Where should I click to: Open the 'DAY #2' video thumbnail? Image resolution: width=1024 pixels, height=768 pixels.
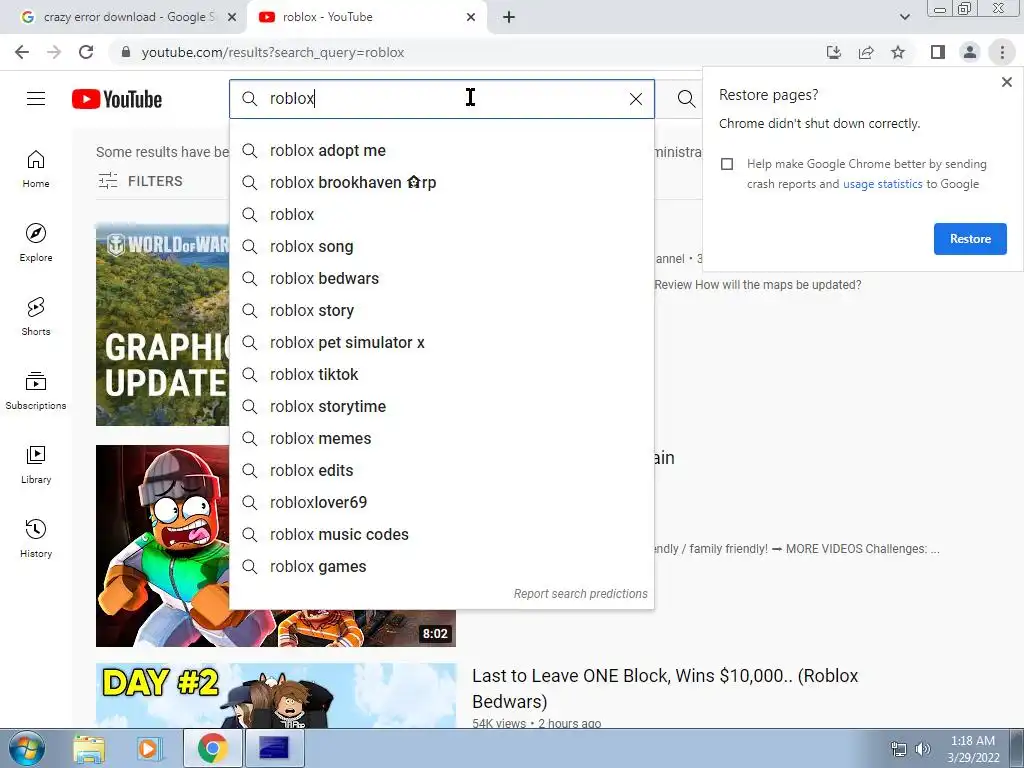click(276, 696)
